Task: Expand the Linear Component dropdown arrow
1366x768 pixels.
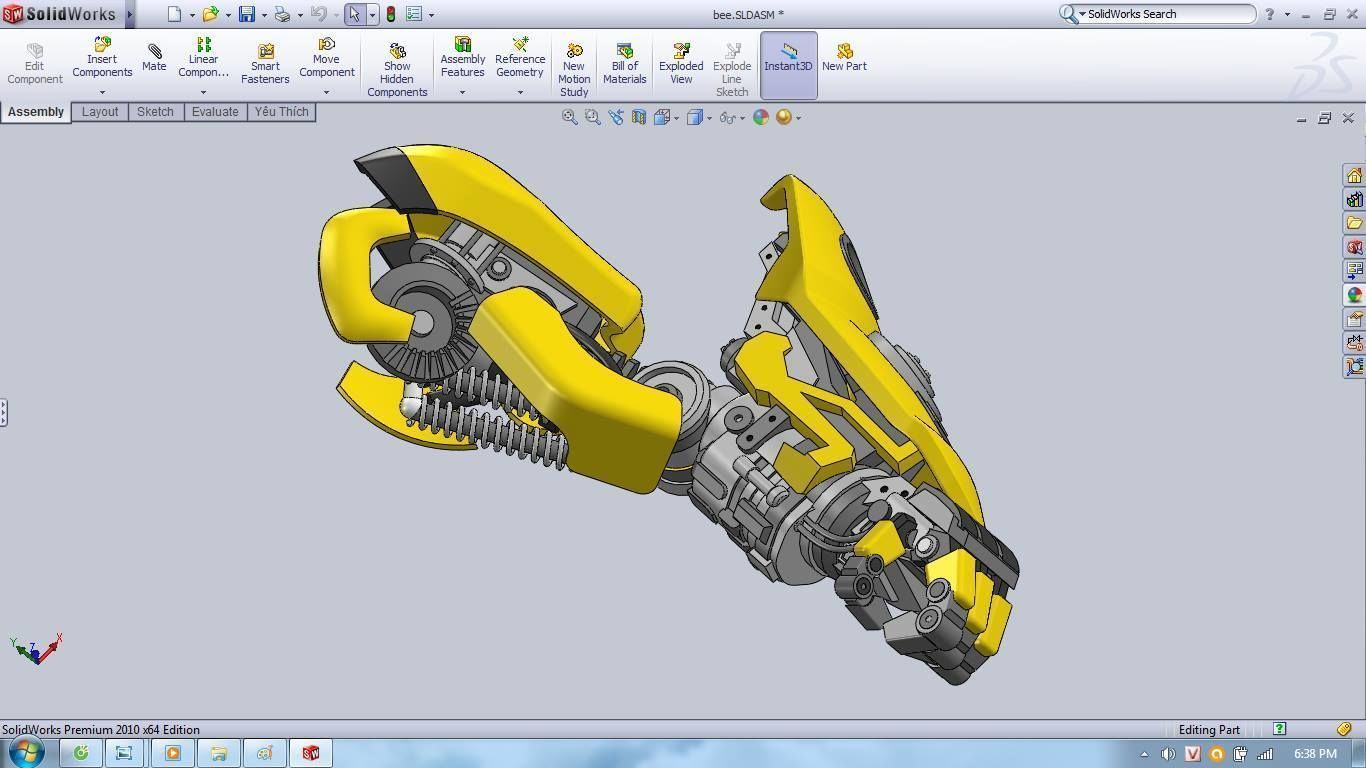Action: [x=203, y=93]
